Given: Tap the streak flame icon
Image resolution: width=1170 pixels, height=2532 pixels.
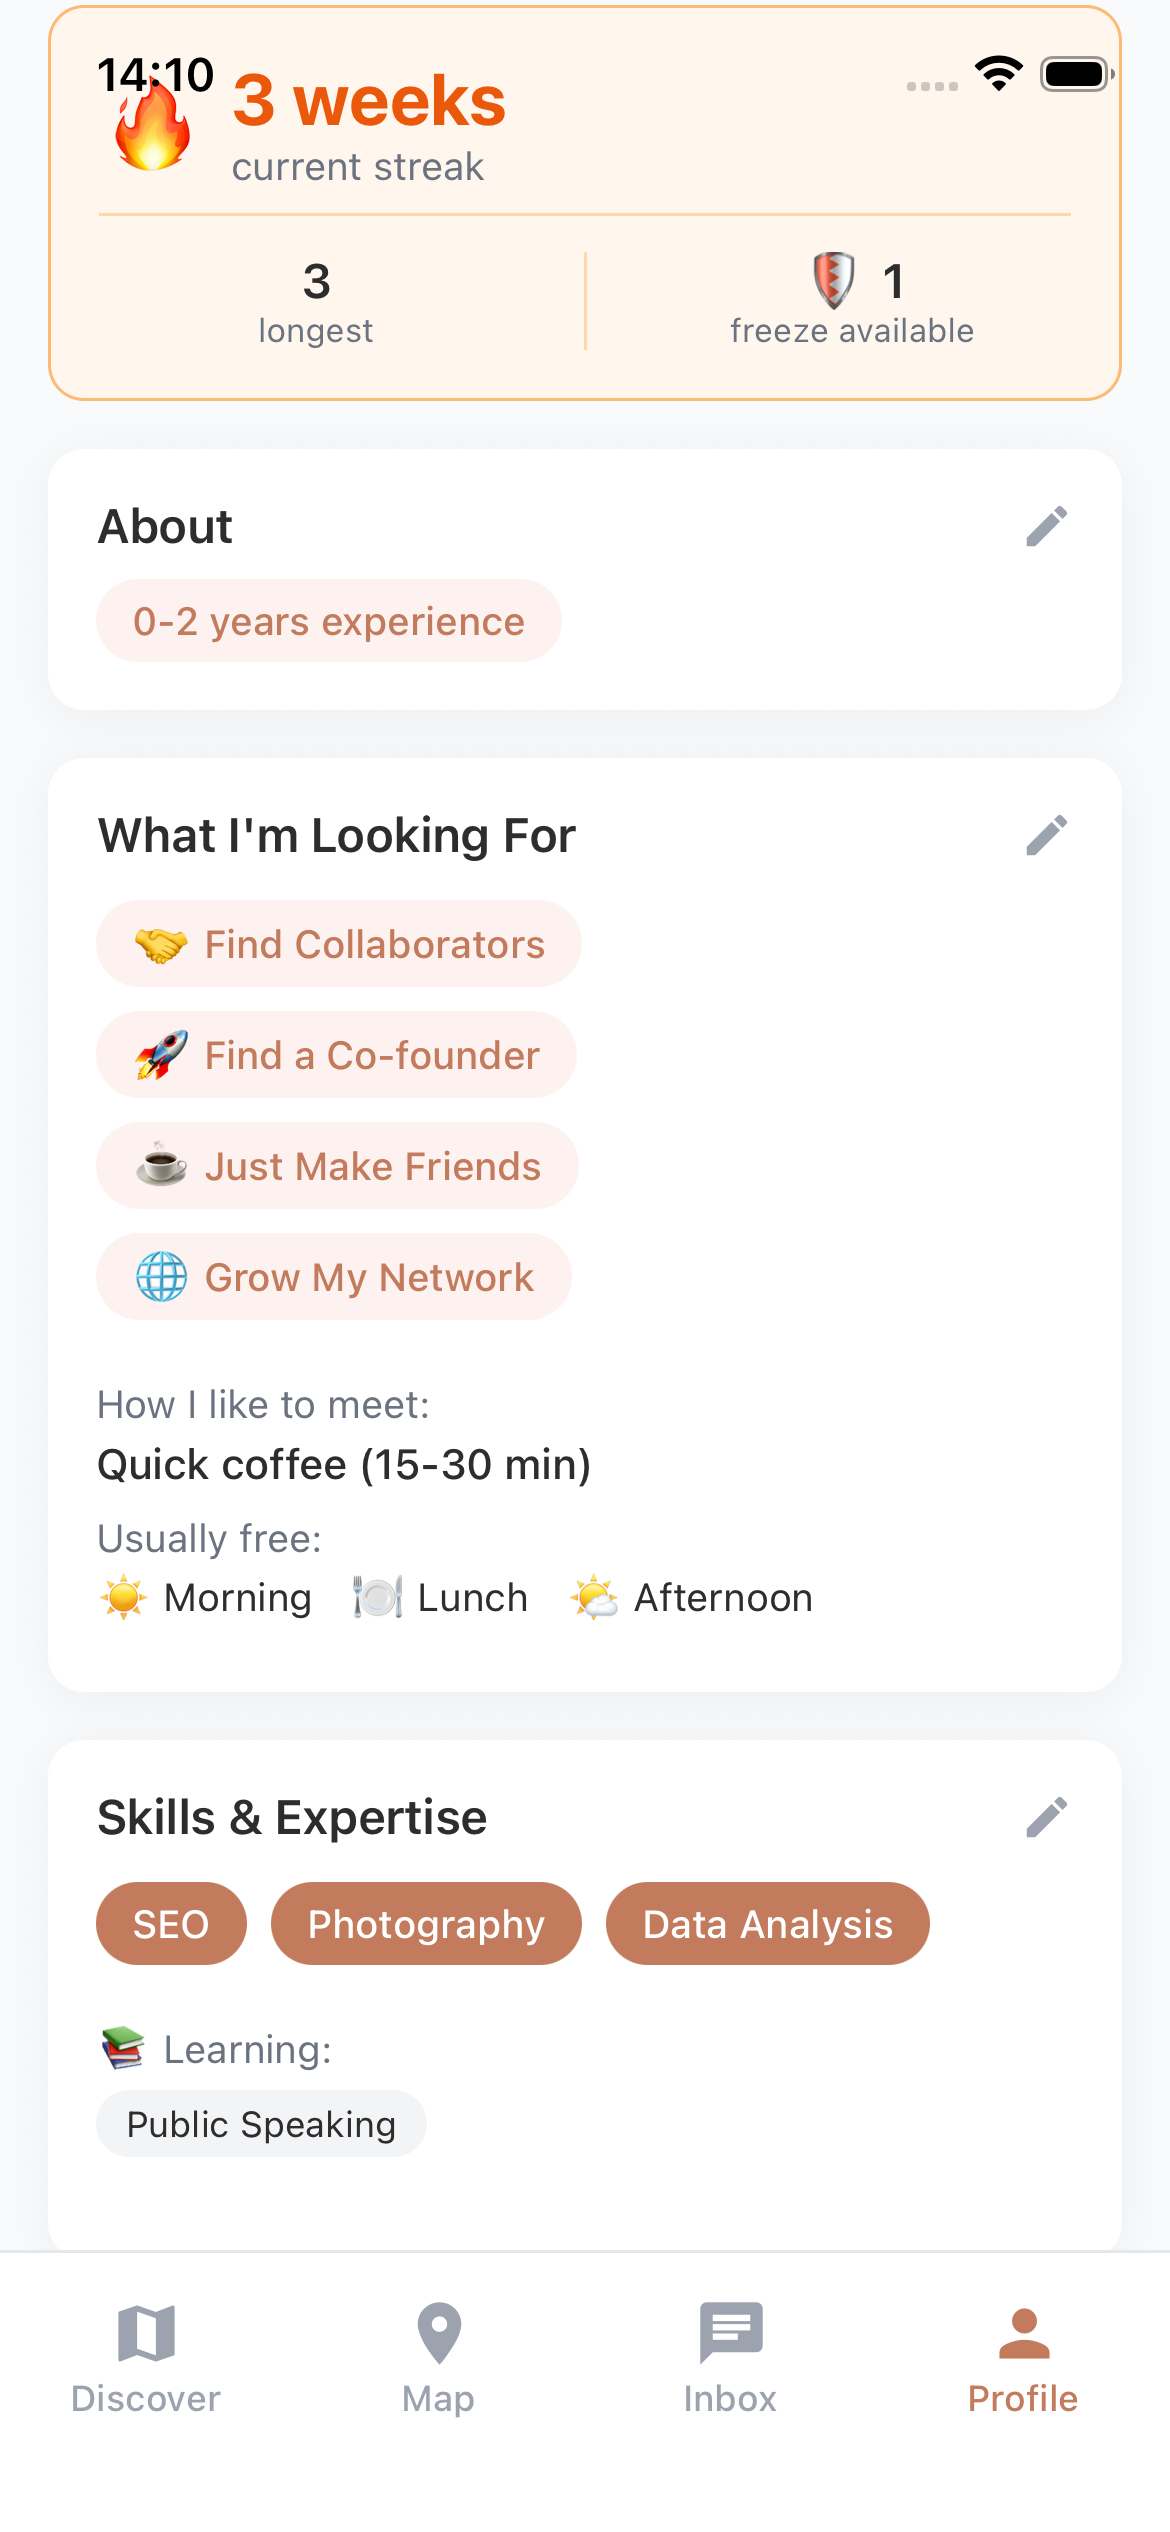Looking at the screenshot, I should (x=153, y=130).
